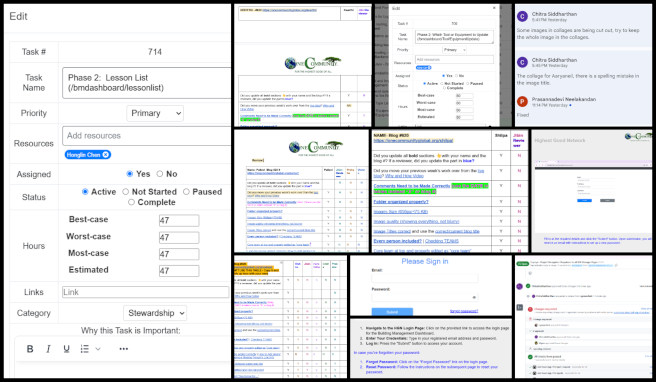Screen dimensions: 656x382
Task: Click the Most-case hours field showing 47
Action: (x=179, y=254)
